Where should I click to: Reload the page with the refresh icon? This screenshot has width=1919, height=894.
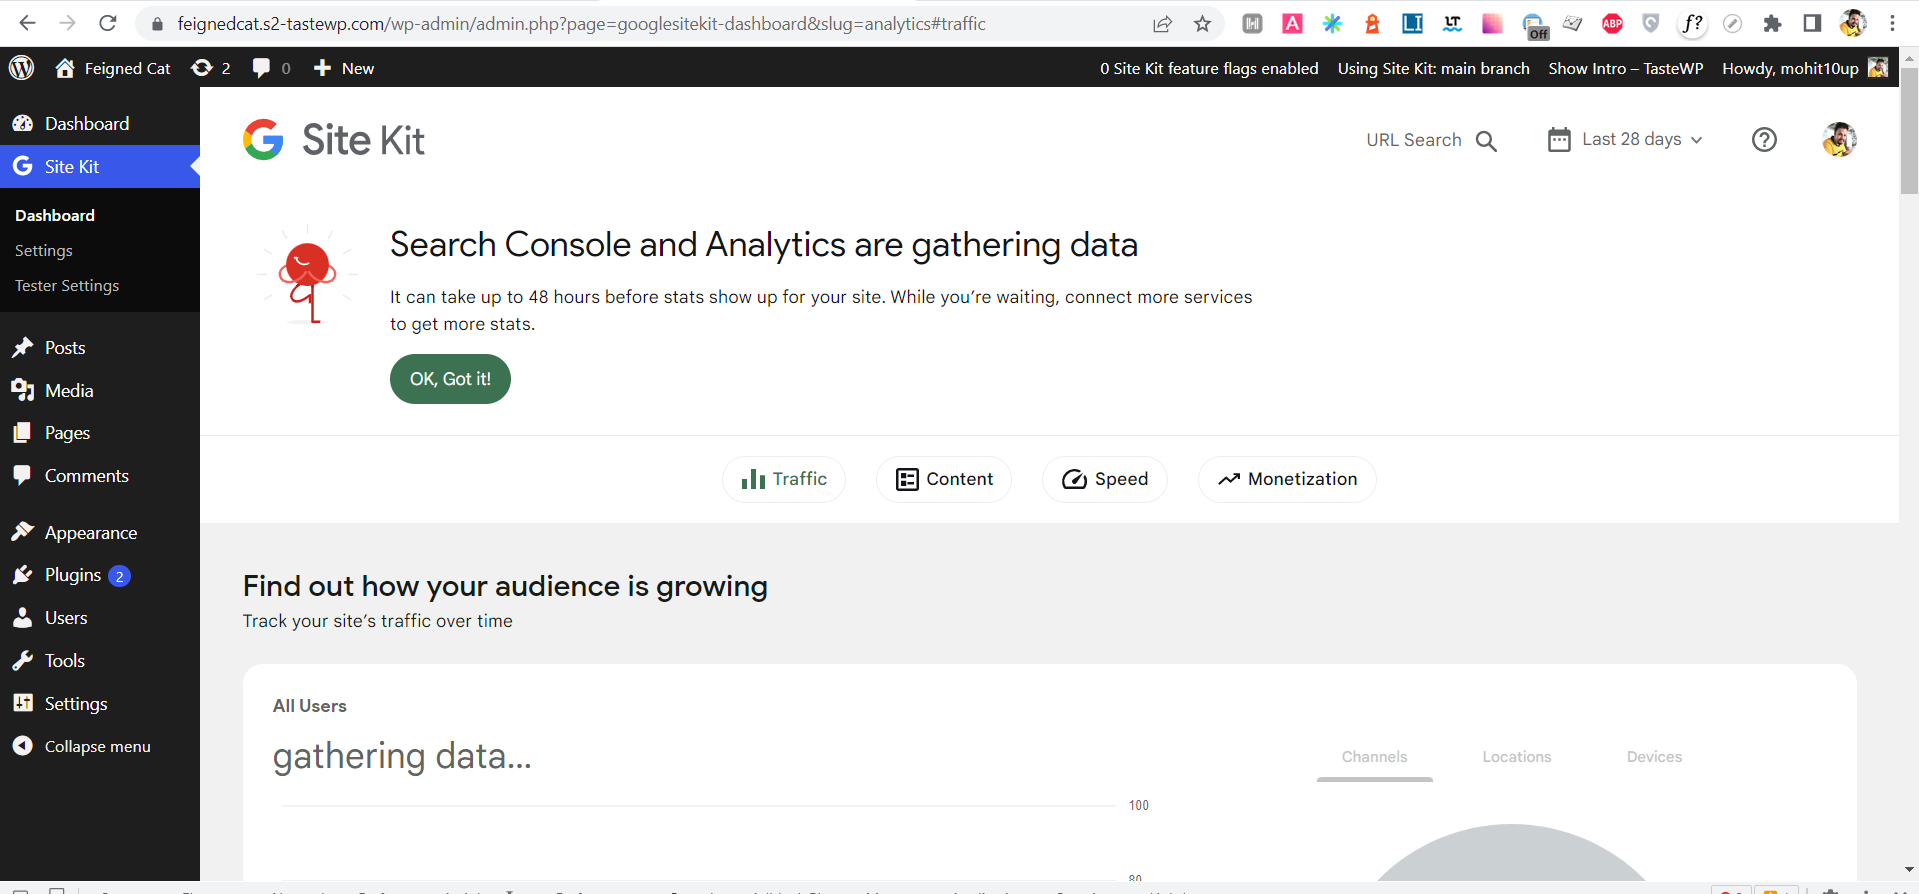(x=108, y=24)
